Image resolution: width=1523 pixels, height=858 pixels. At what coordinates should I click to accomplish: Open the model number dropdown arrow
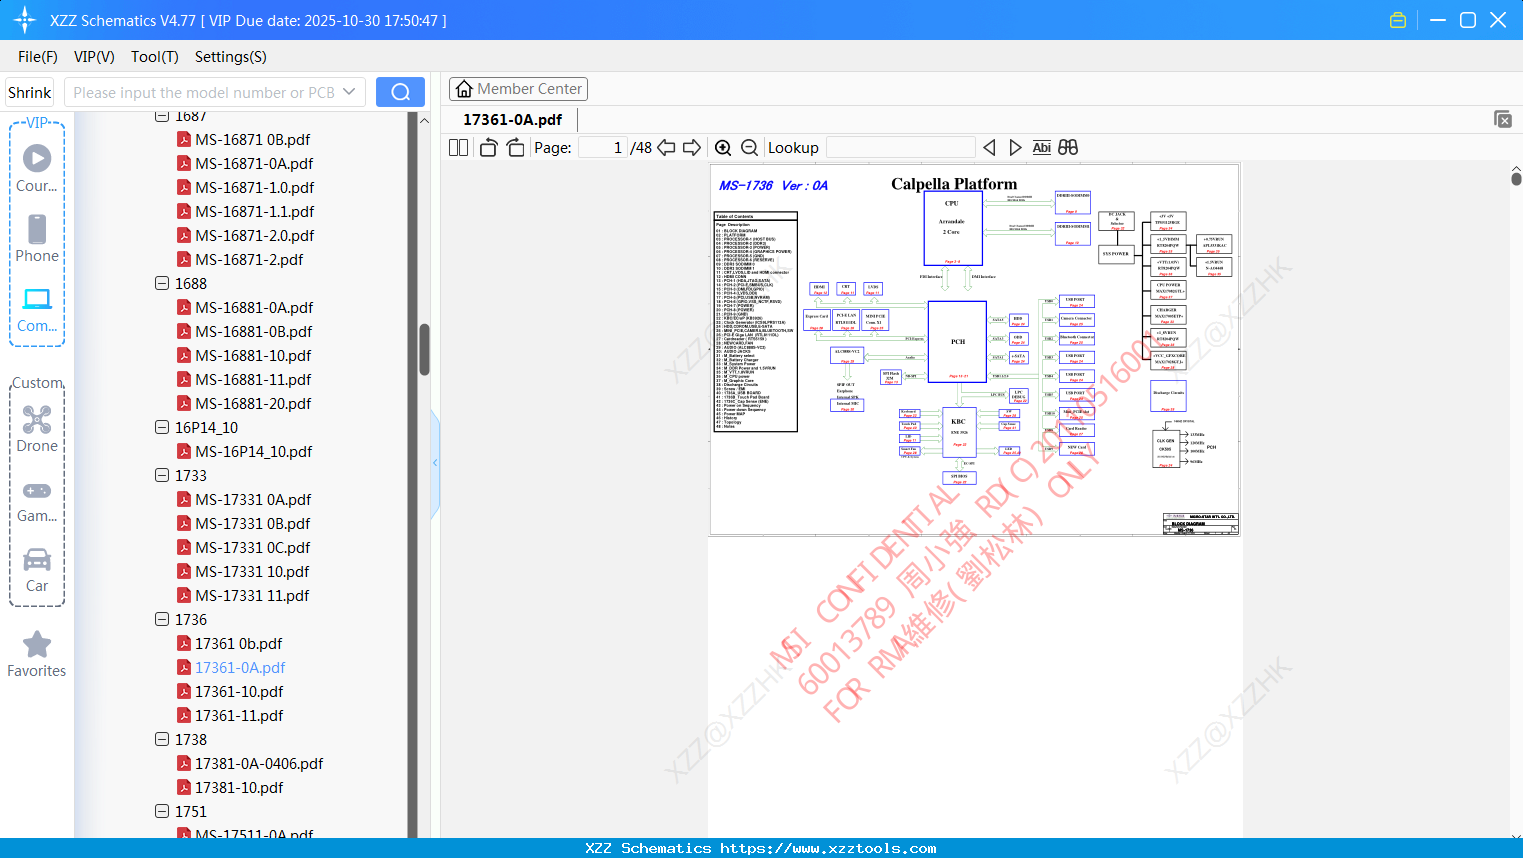[x=349, y=92]
